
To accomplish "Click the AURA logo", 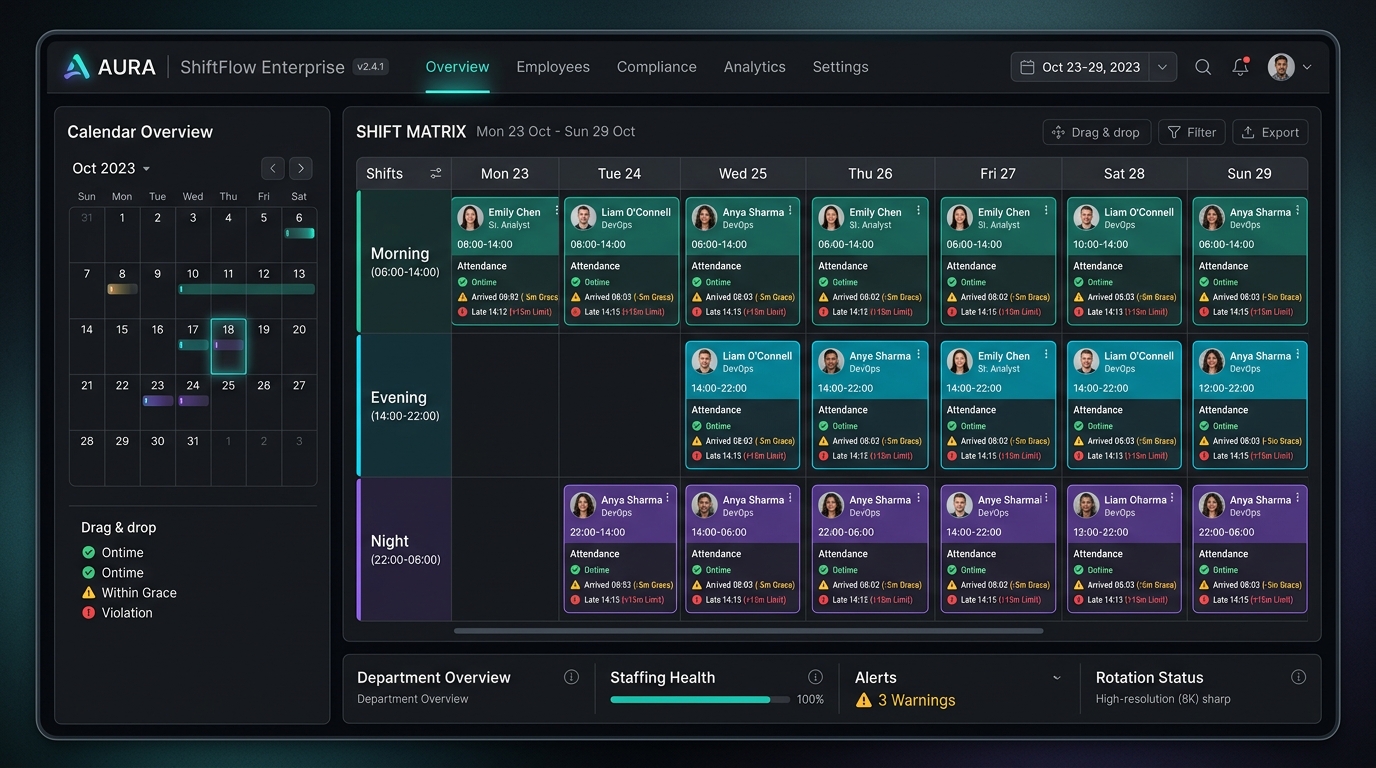I will [110, 67].
